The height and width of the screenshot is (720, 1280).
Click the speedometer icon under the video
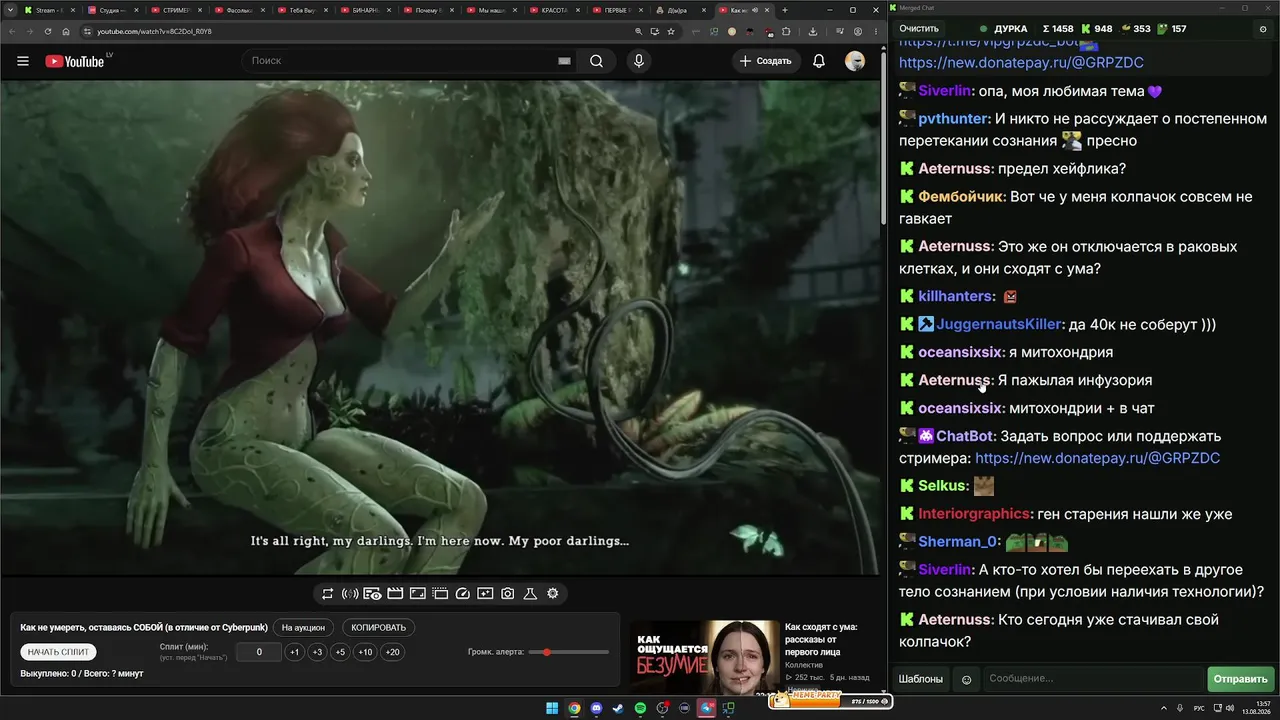coord(463,594)
